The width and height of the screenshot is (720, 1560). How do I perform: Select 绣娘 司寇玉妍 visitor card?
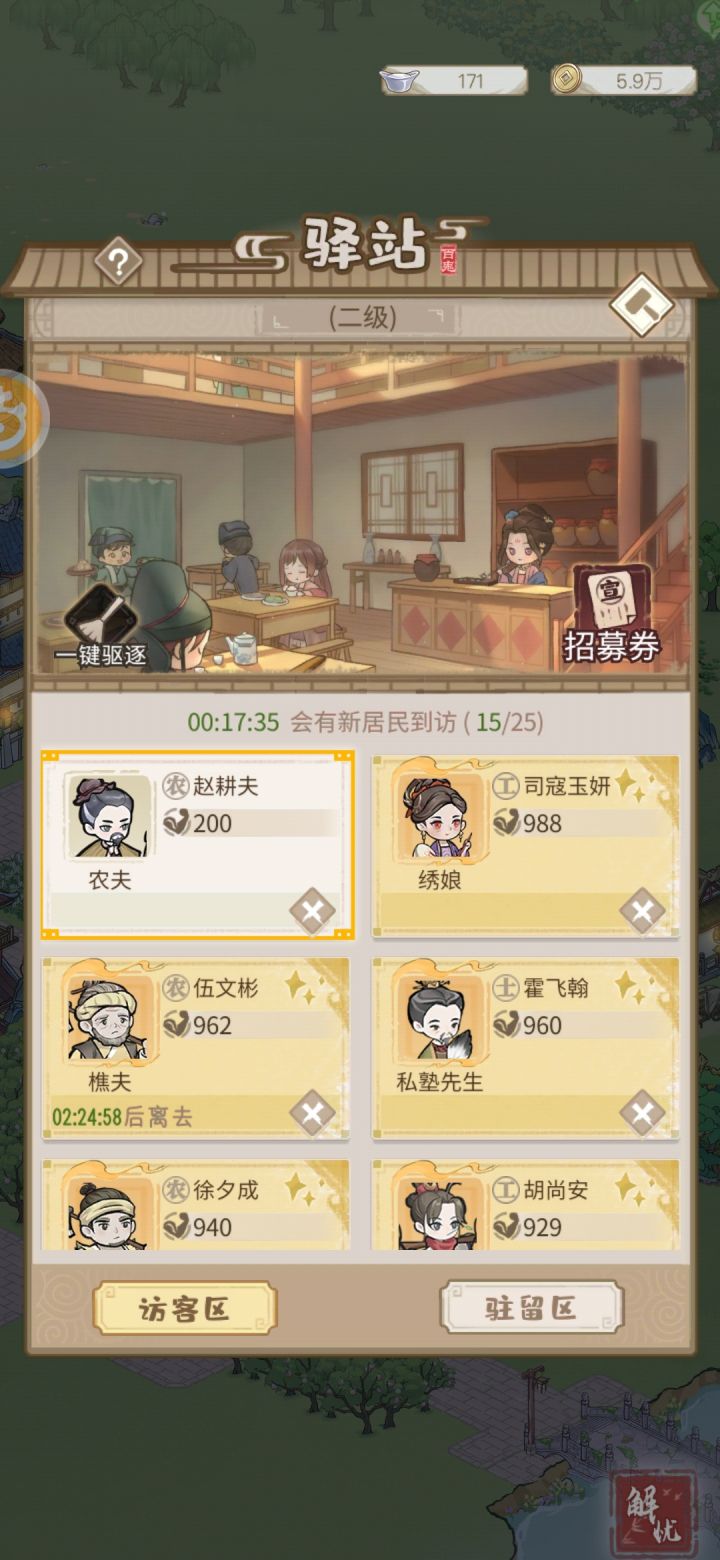(526, 846)
